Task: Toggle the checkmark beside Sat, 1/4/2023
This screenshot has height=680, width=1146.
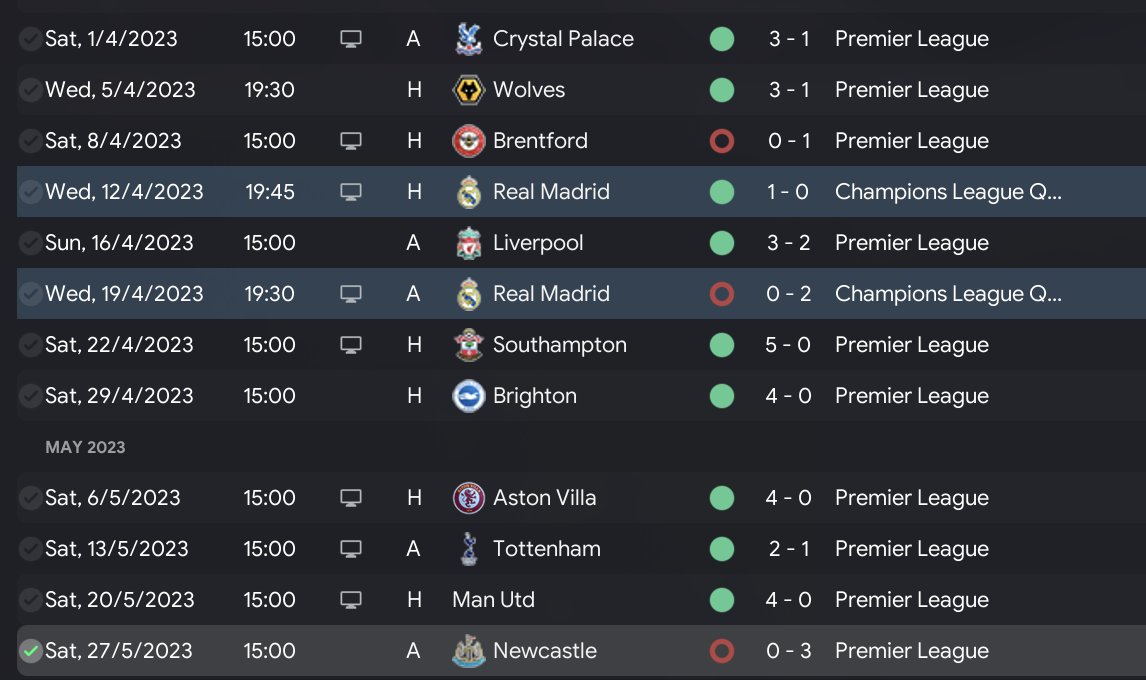Action: point(31,39)
